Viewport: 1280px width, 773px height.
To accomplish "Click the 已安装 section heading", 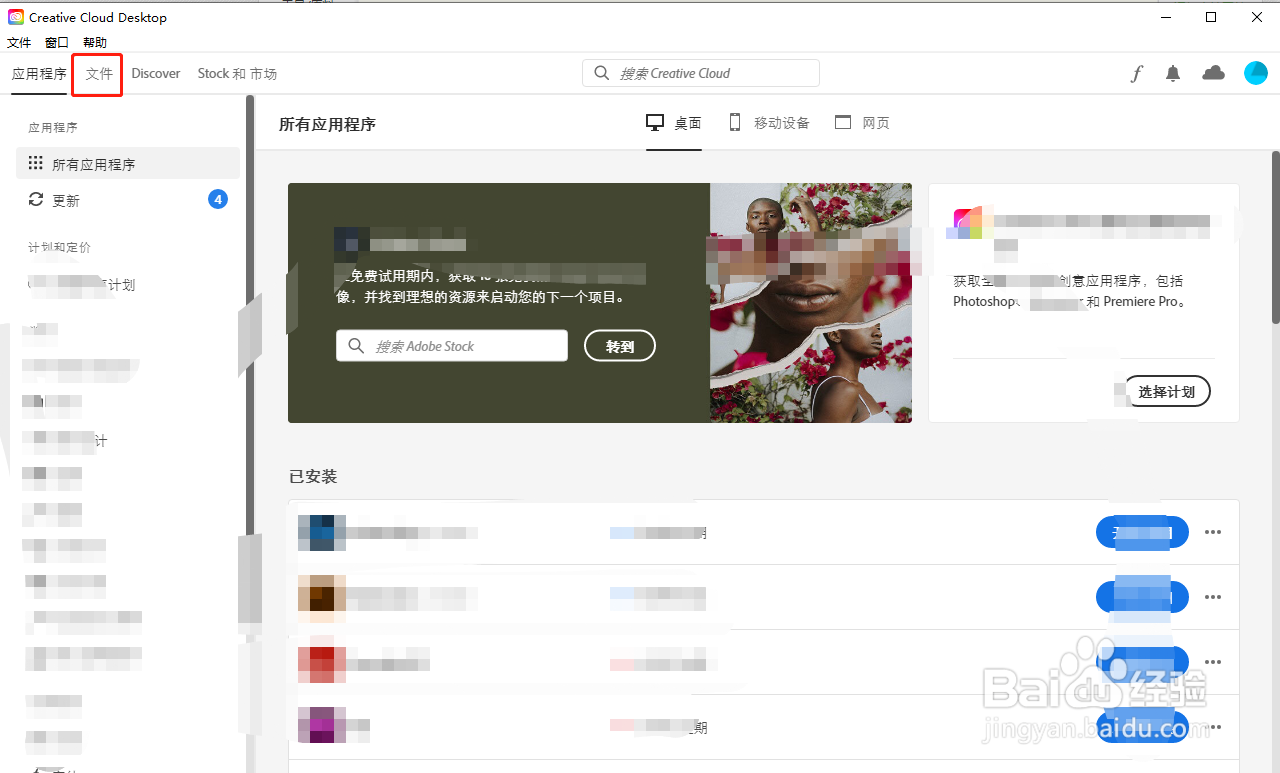I will coord(313,477).
